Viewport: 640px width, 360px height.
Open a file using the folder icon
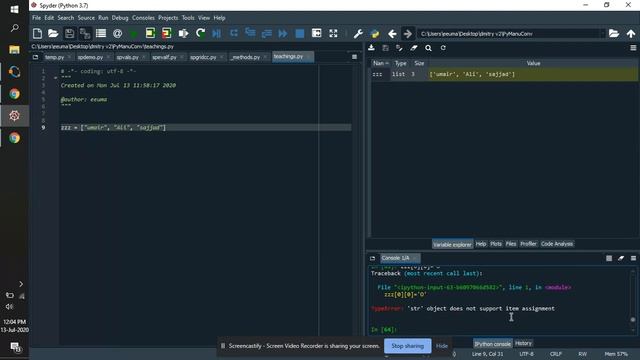pos(53,33)
